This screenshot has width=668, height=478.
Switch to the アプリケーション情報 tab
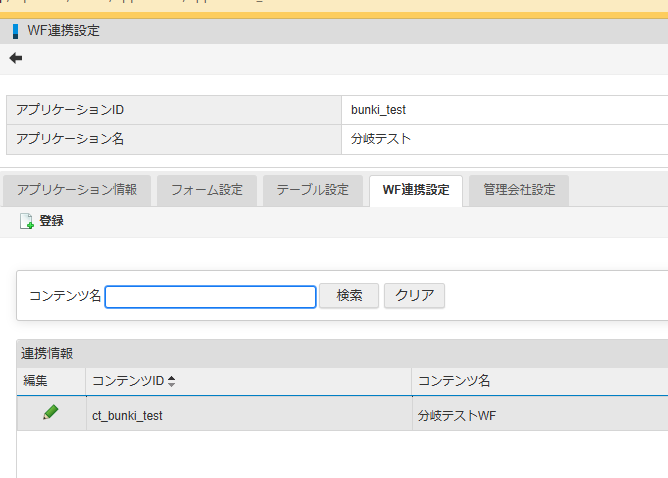click(x=77, y=190)
